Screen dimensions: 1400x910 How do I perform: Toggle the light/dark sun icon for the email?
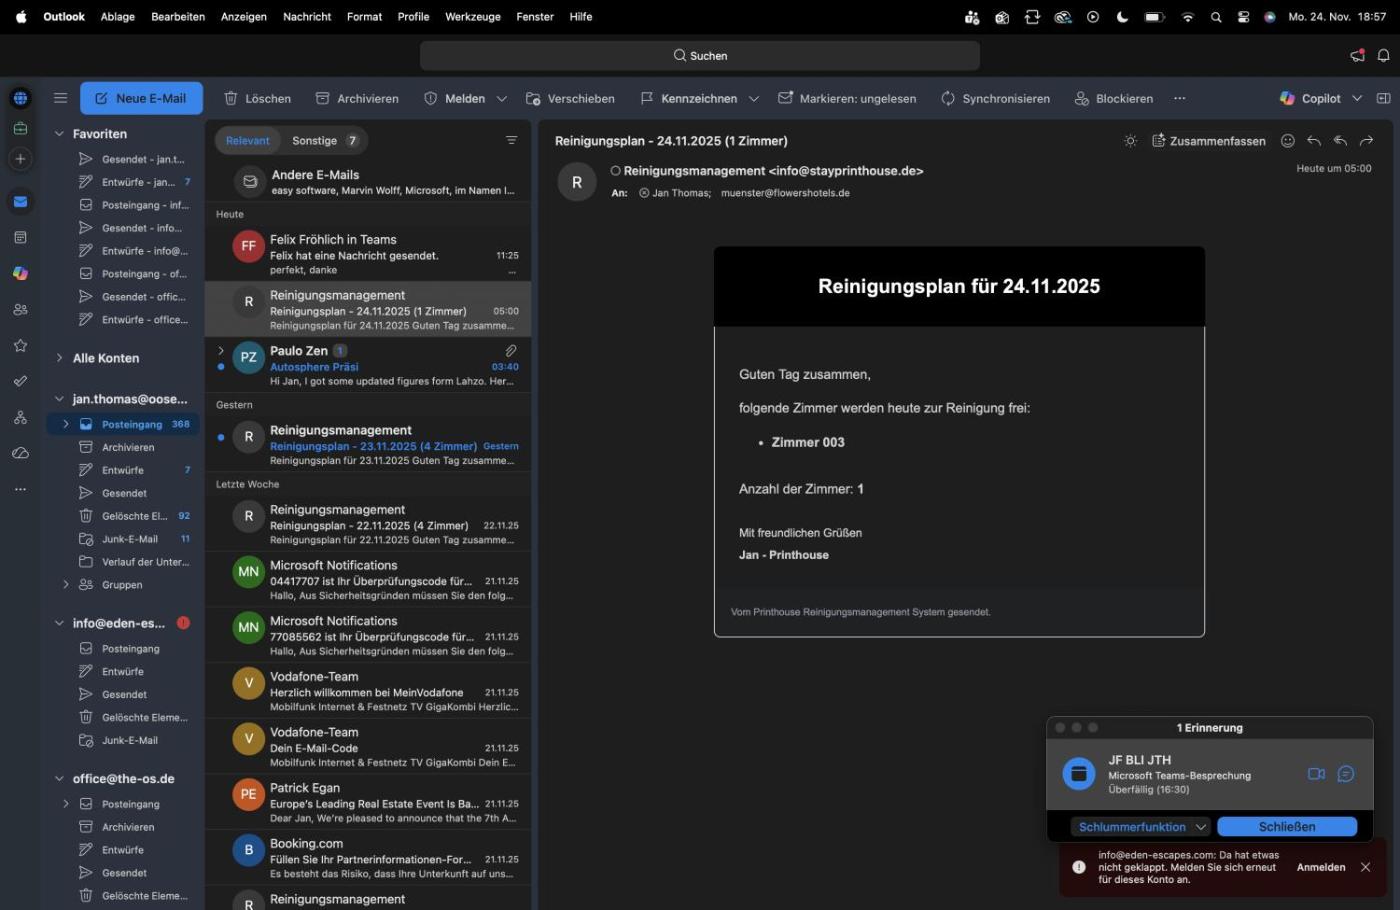pos(1130,141)
